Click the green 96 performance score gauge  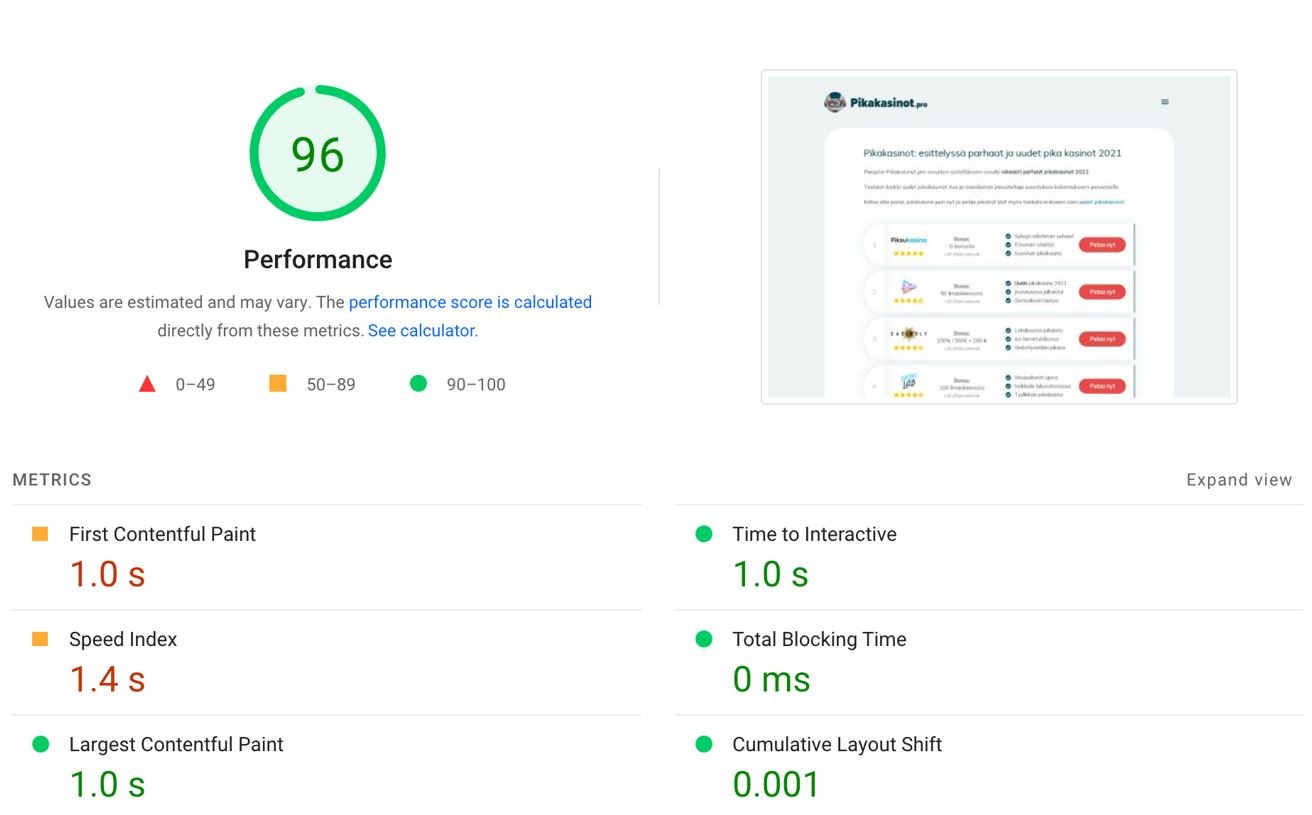317,154
